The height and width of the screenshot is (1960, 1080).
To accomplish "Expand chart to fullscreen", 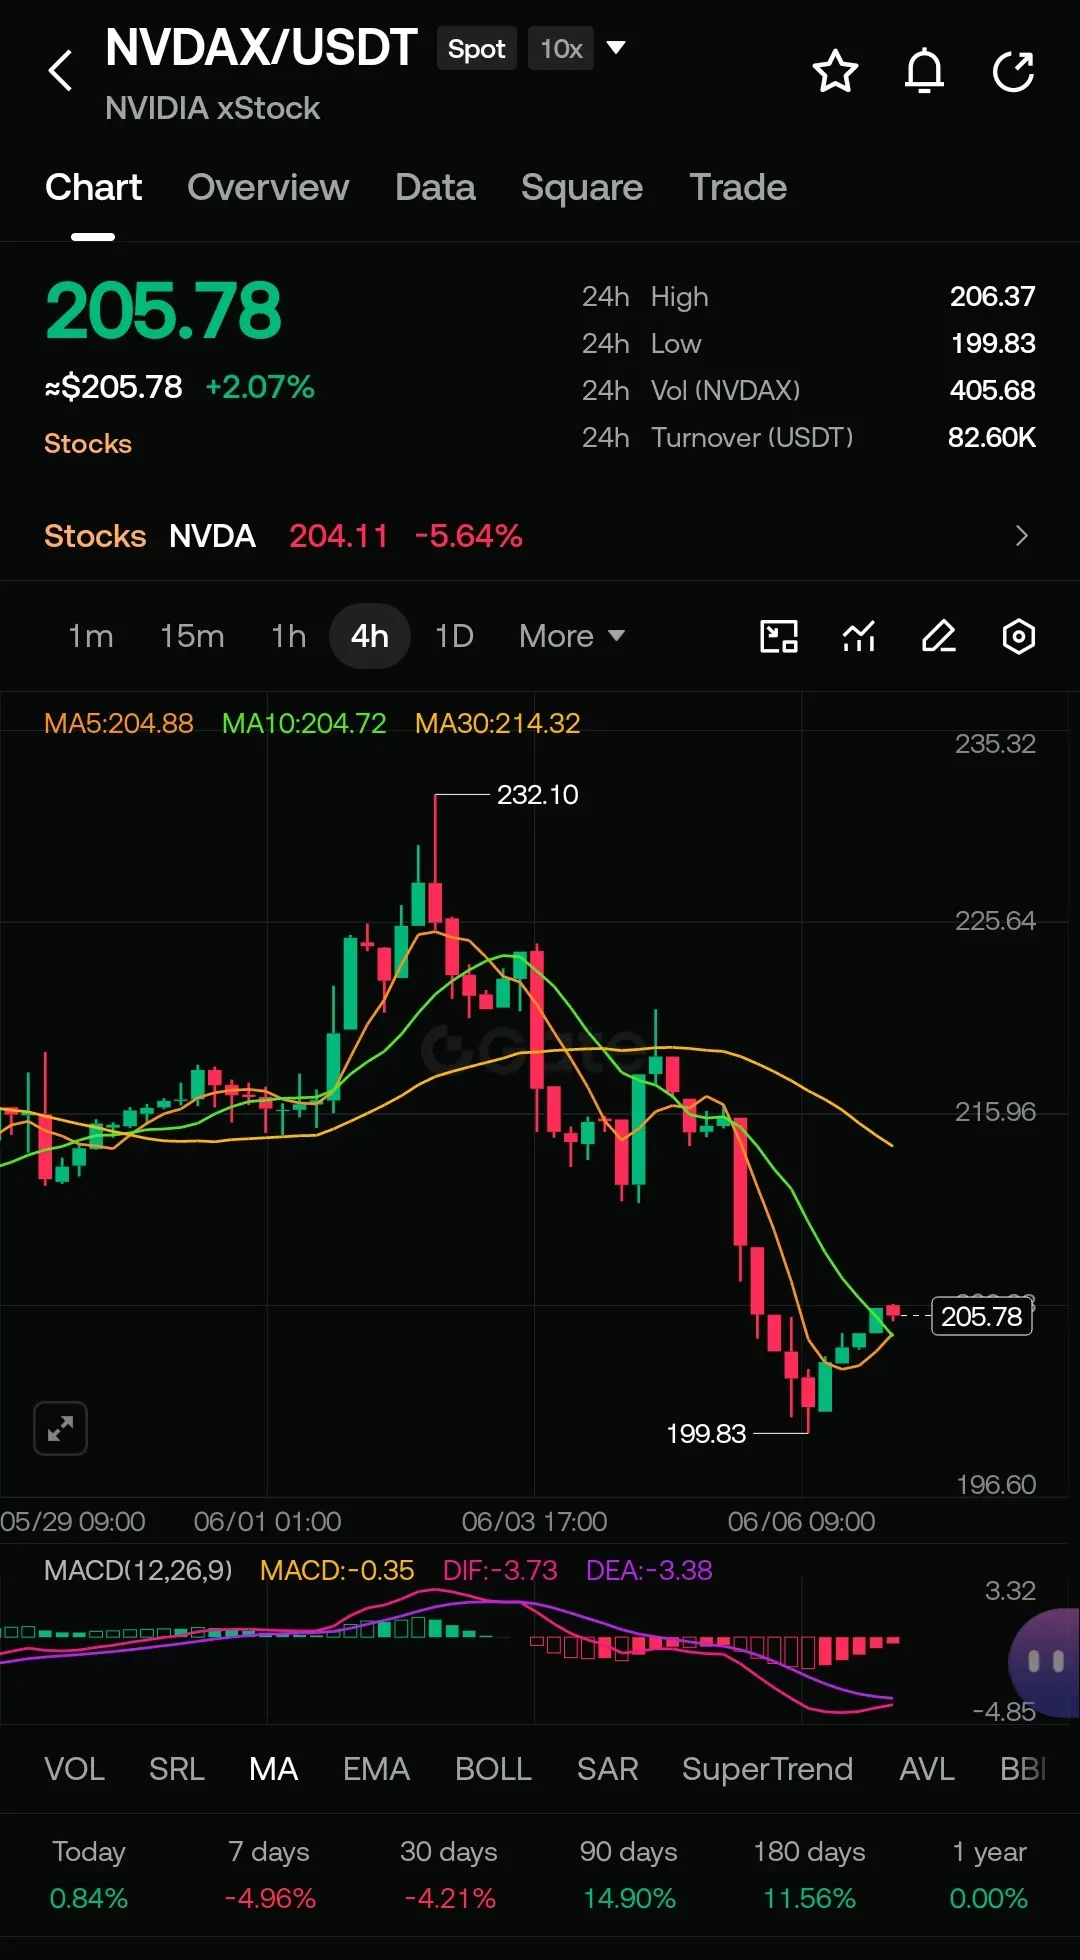I will pos(60,1428).
